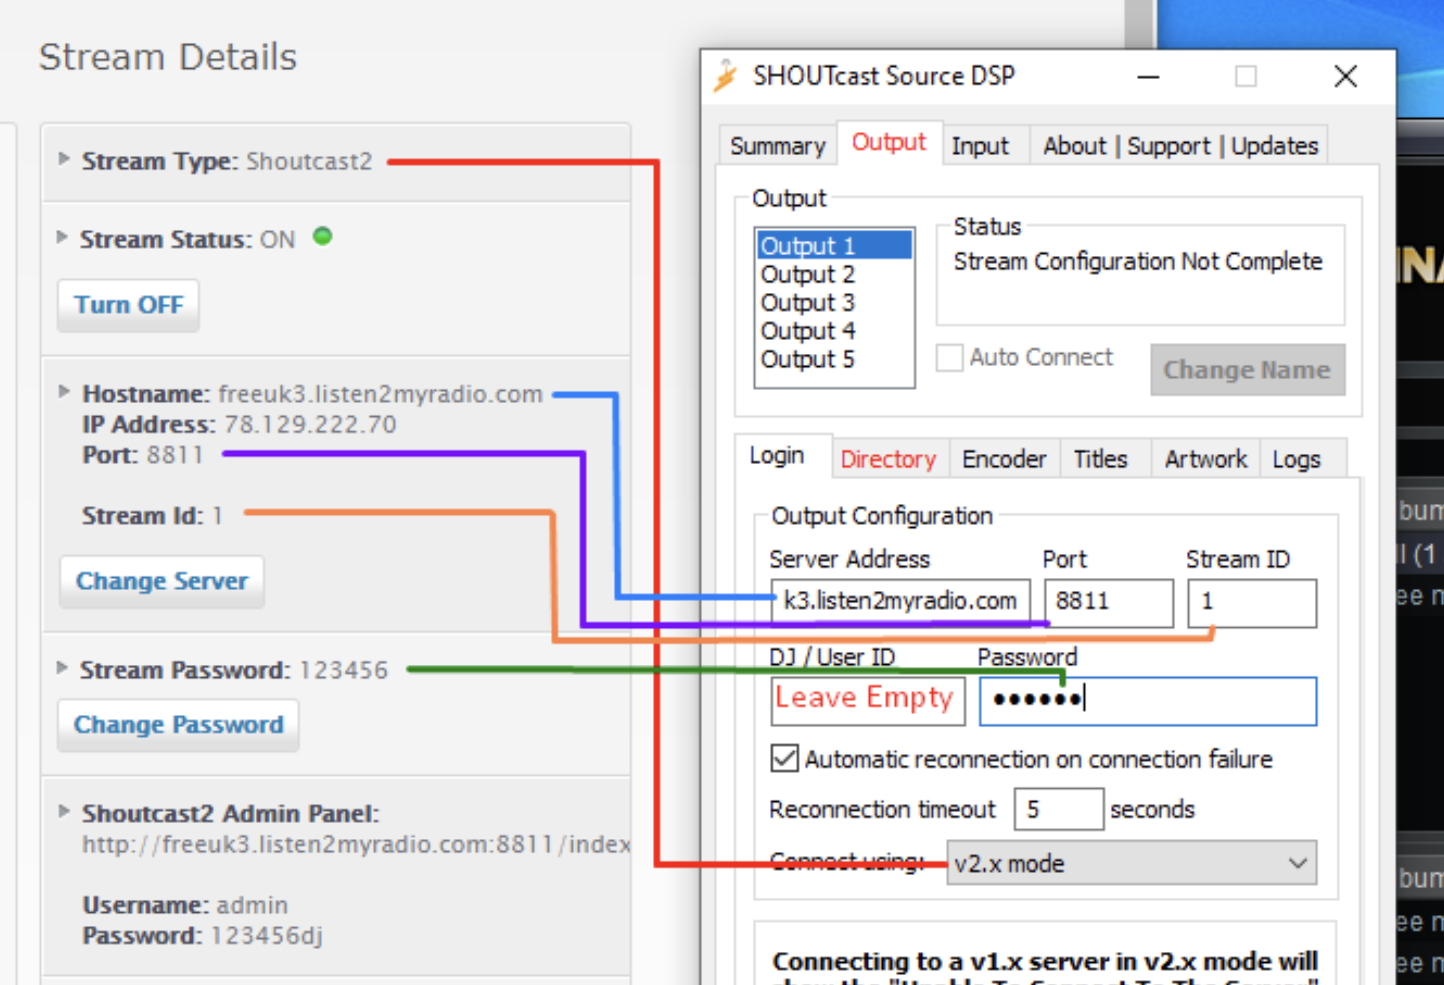The image size is (1444, 985).
Task: Close the SHOUTcast Source DSP window
Action: pos(1345,77)
